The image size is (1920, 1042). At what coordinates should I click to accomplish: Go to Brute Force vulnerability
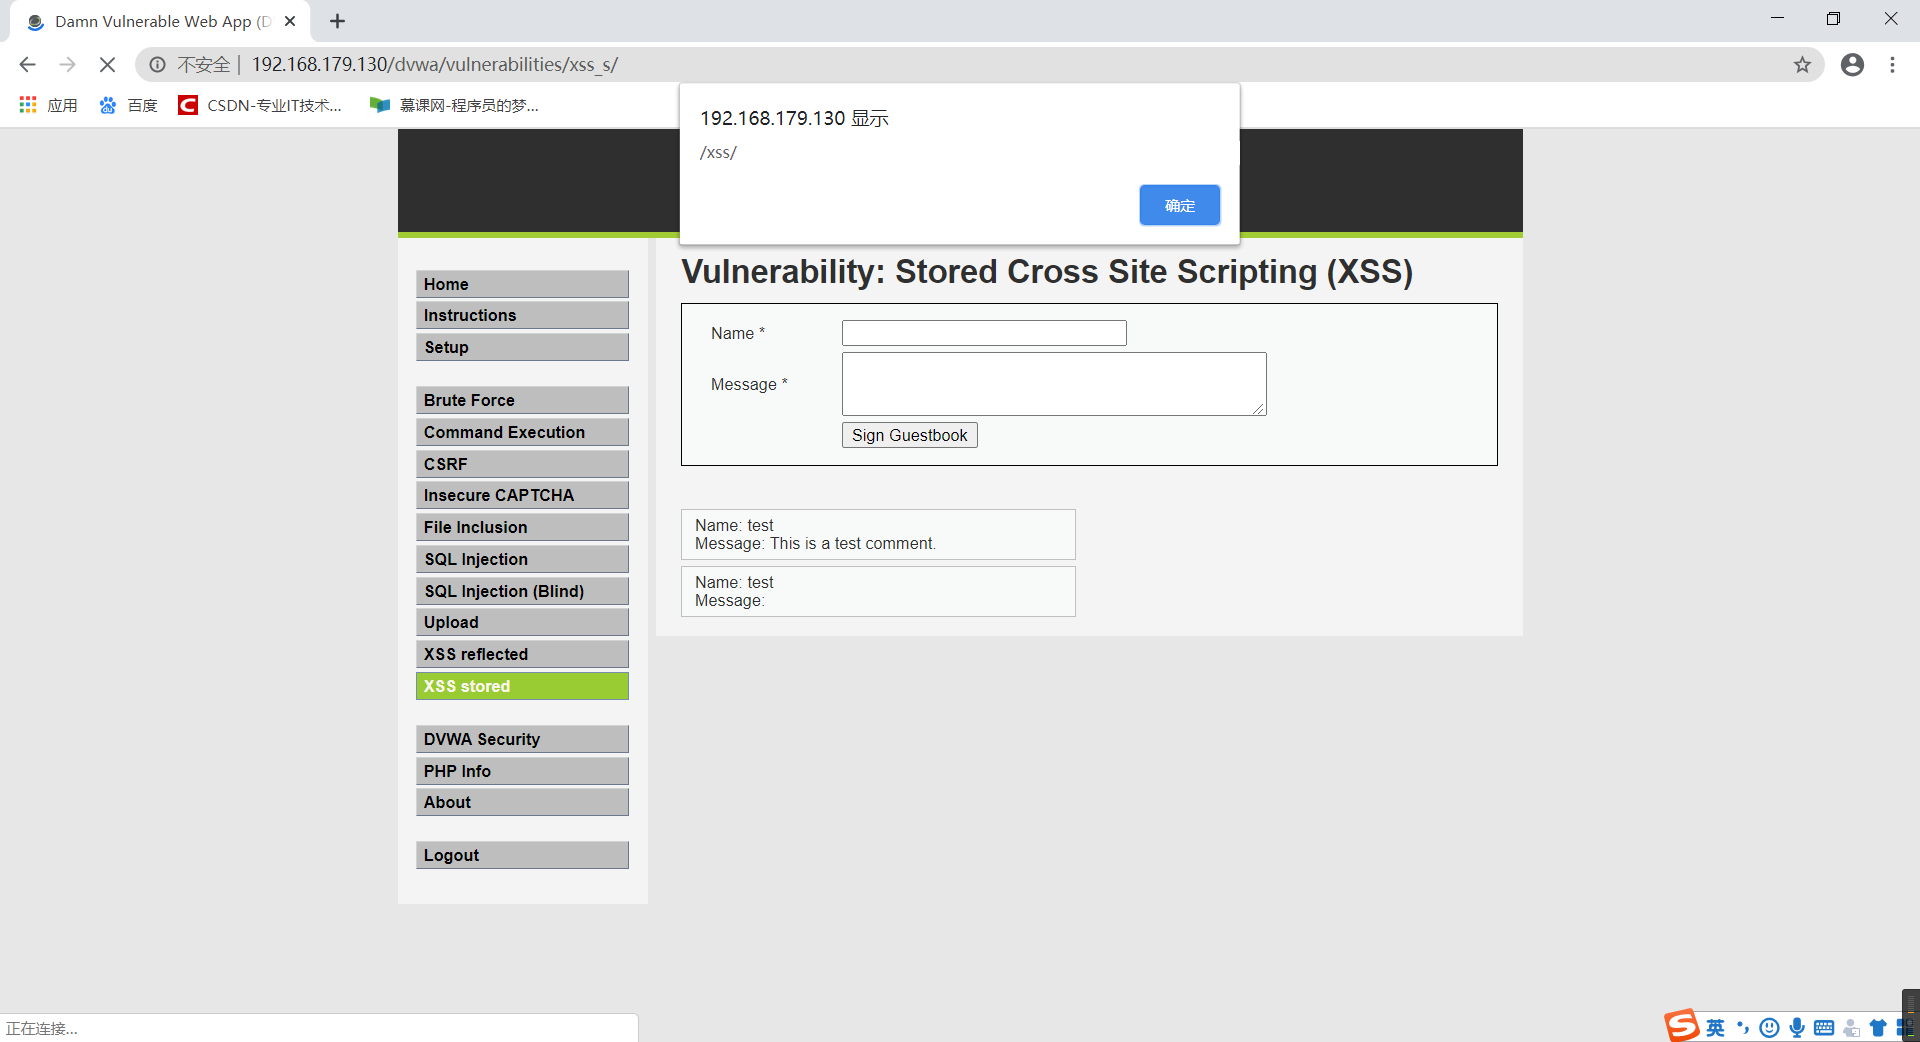pyautogui.click(x=522, y=400)
